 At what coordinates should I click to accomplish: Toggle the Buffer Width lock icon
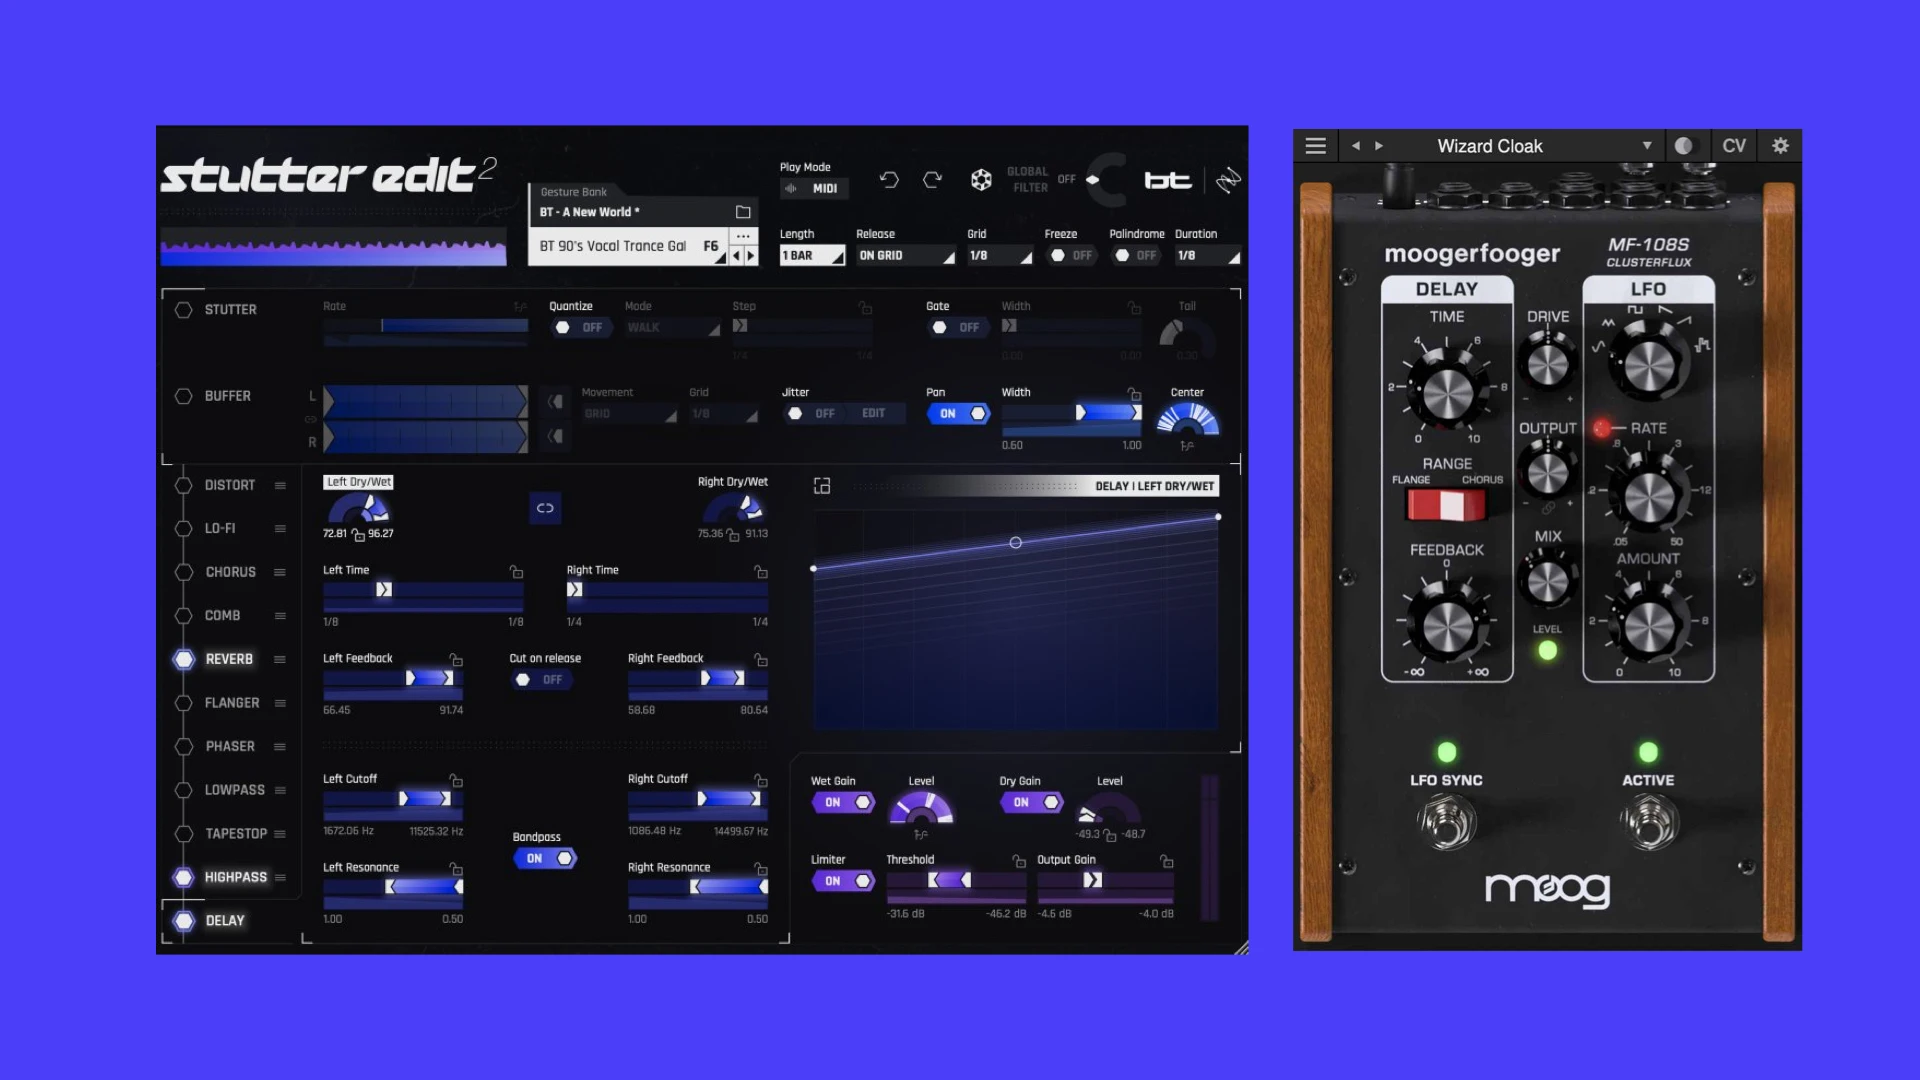click(1134, 394)
